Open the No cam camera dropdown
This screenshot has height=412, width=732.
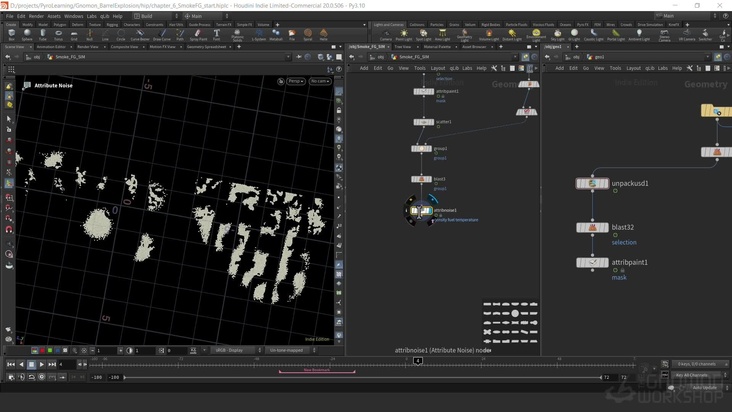tap(320, 81)
